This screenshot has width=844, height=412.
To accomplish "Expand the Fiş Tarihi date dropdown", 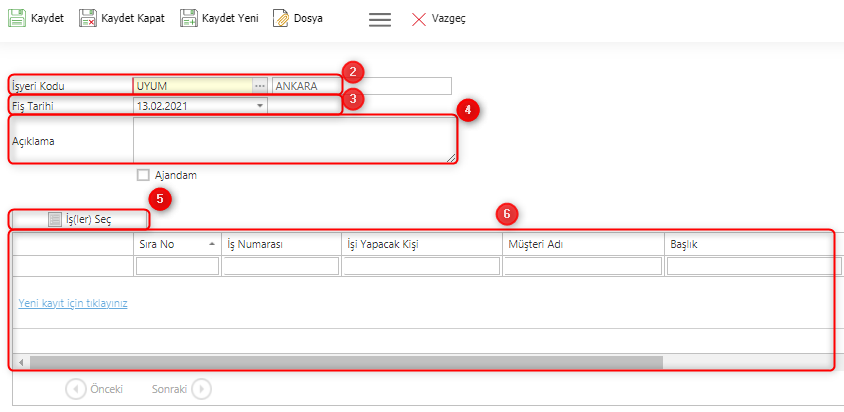I will tap(260, 105).
